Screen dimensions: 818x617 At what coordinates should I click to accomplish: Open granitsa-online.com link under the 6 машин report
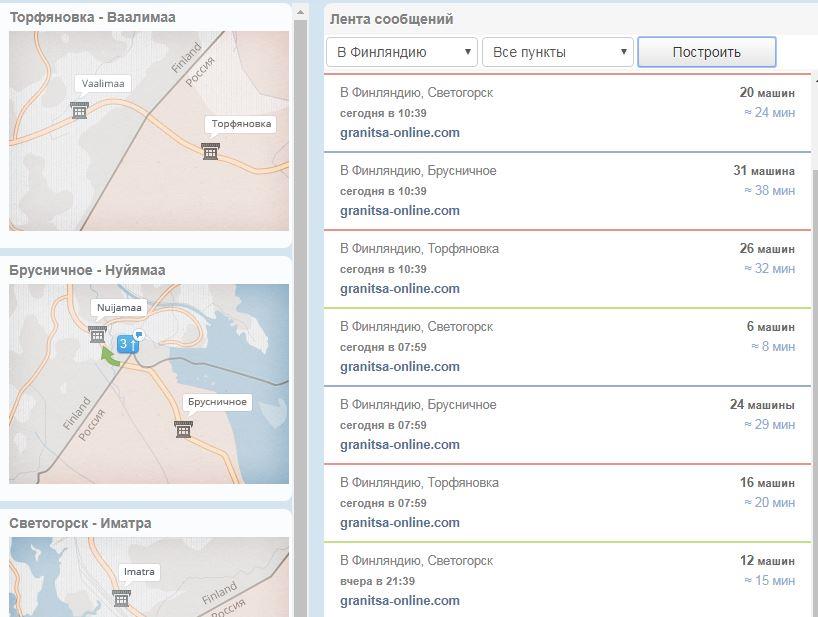click(399, 366)
